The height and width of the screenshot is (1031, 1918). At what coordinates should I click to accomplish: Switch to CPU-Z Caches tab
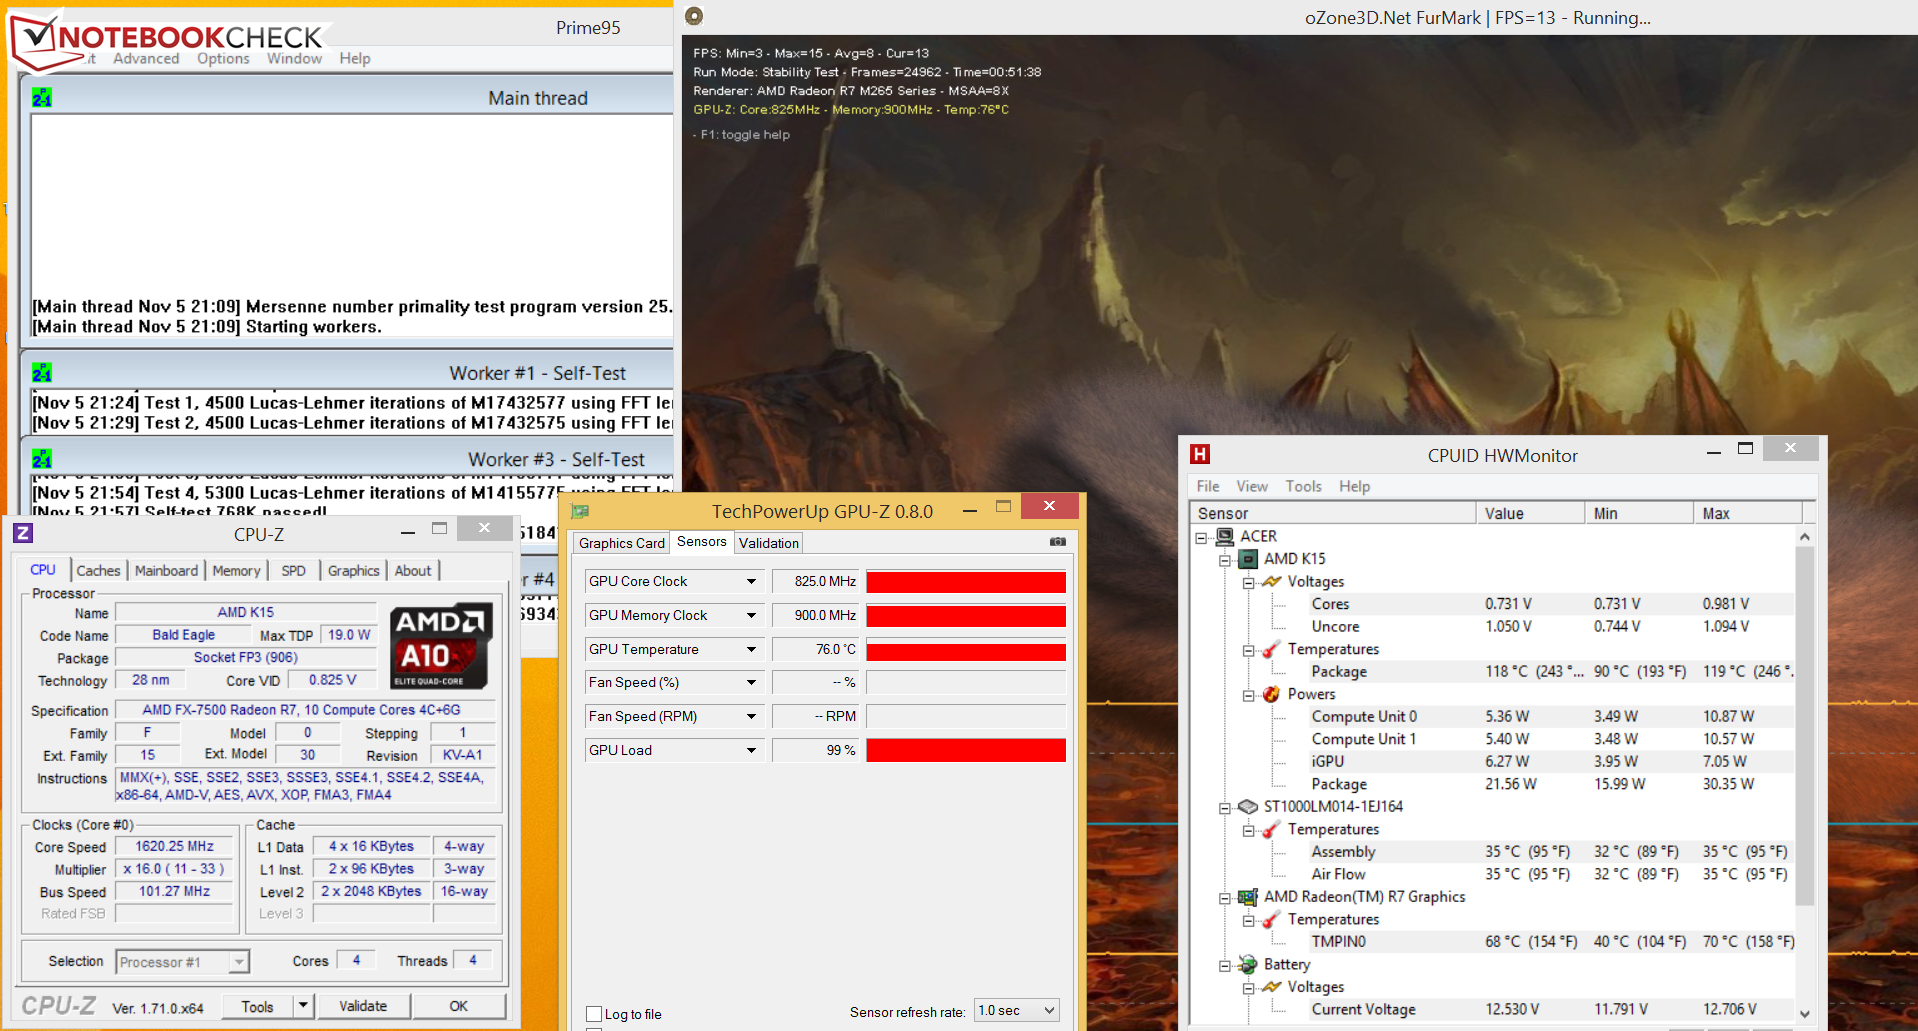point(98,570)
